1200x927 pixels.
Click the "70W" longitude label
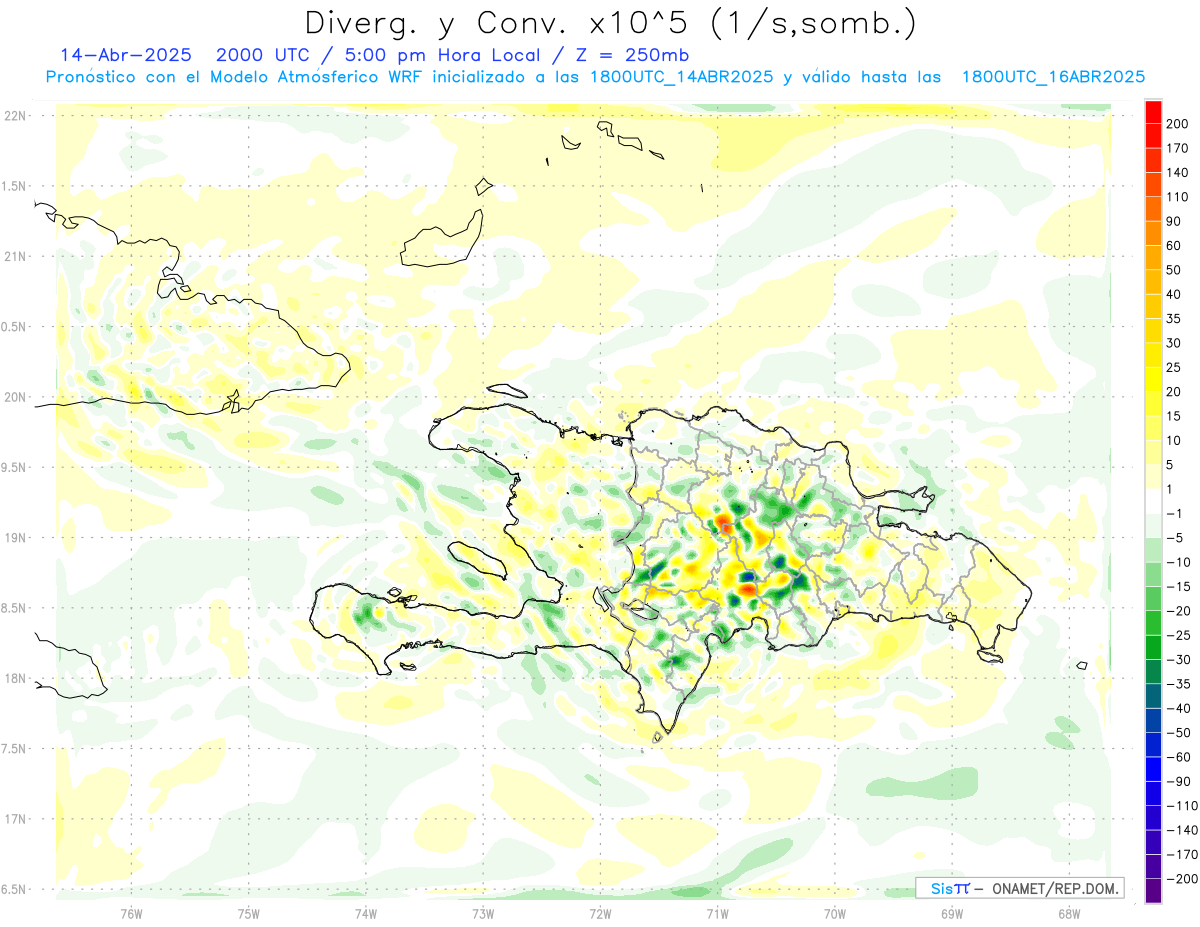click(834, 913)
